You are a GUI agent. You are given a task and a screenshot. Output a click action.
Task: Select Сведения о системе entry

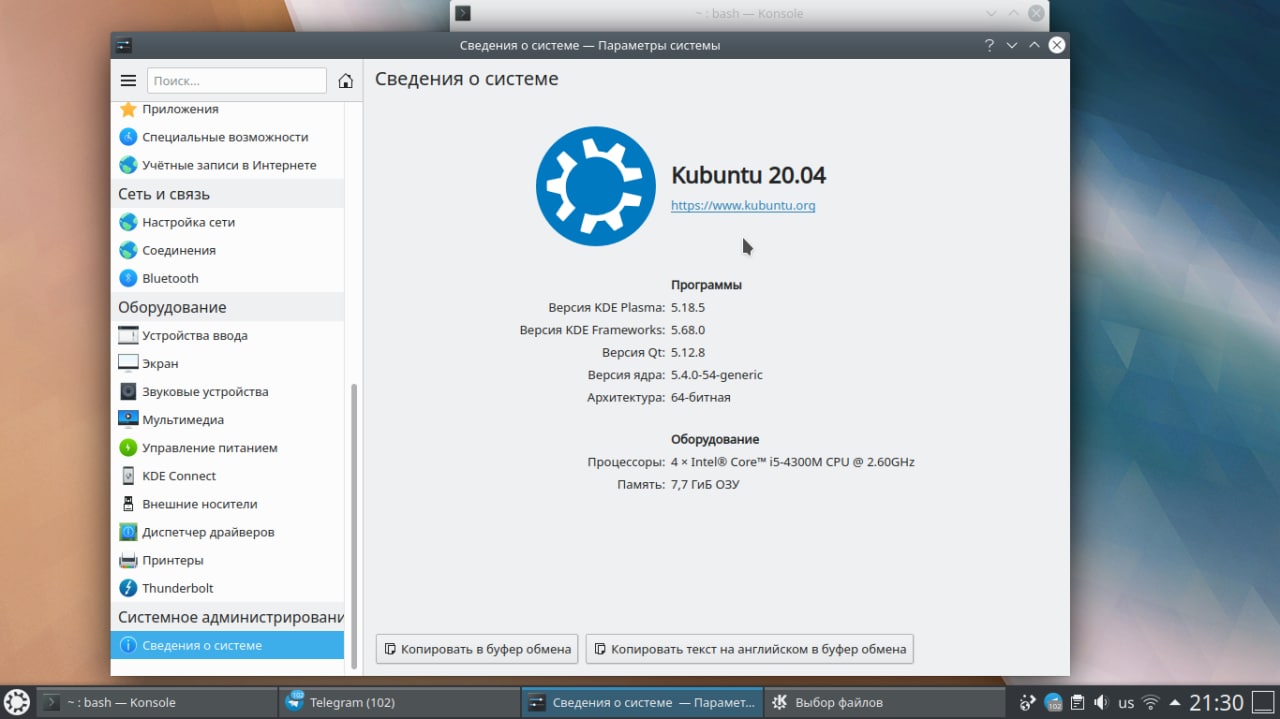coord(227,645)
